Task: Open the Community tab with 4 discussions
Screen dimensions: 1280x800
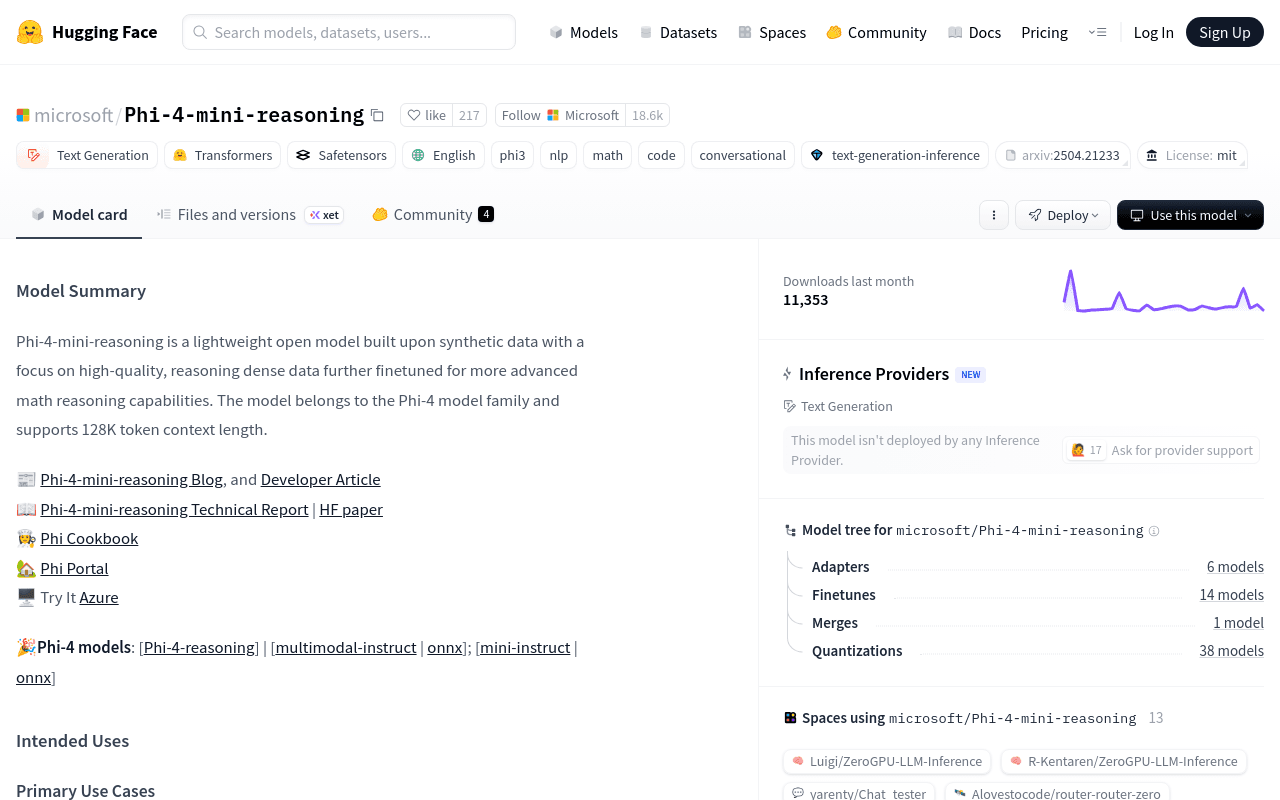Action: click(433, 214)
